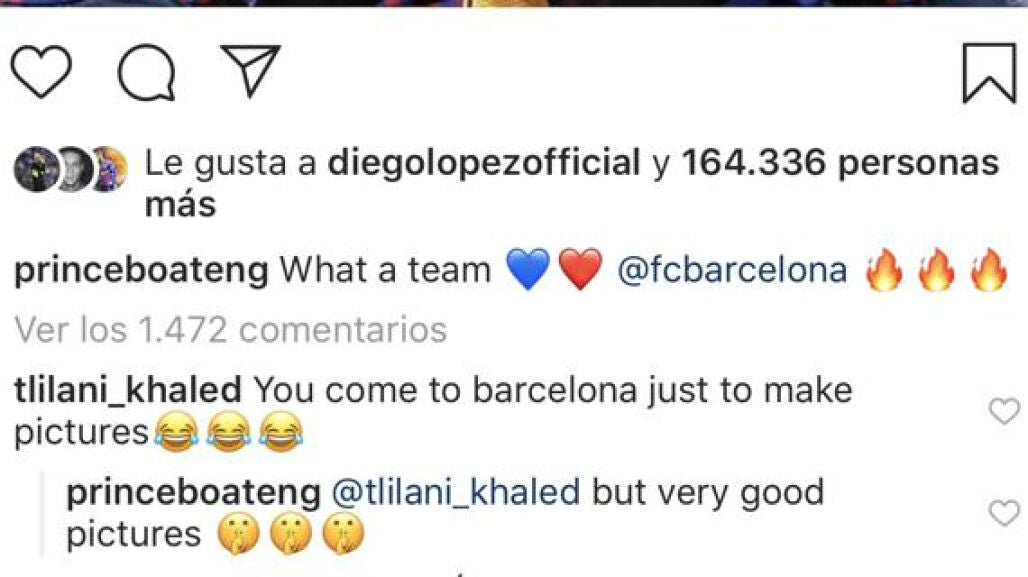The height and width of the screenshot is (577, 1028).
Task: Expand Ver los 1.472 comentarios
Action: tap(231, 329)
